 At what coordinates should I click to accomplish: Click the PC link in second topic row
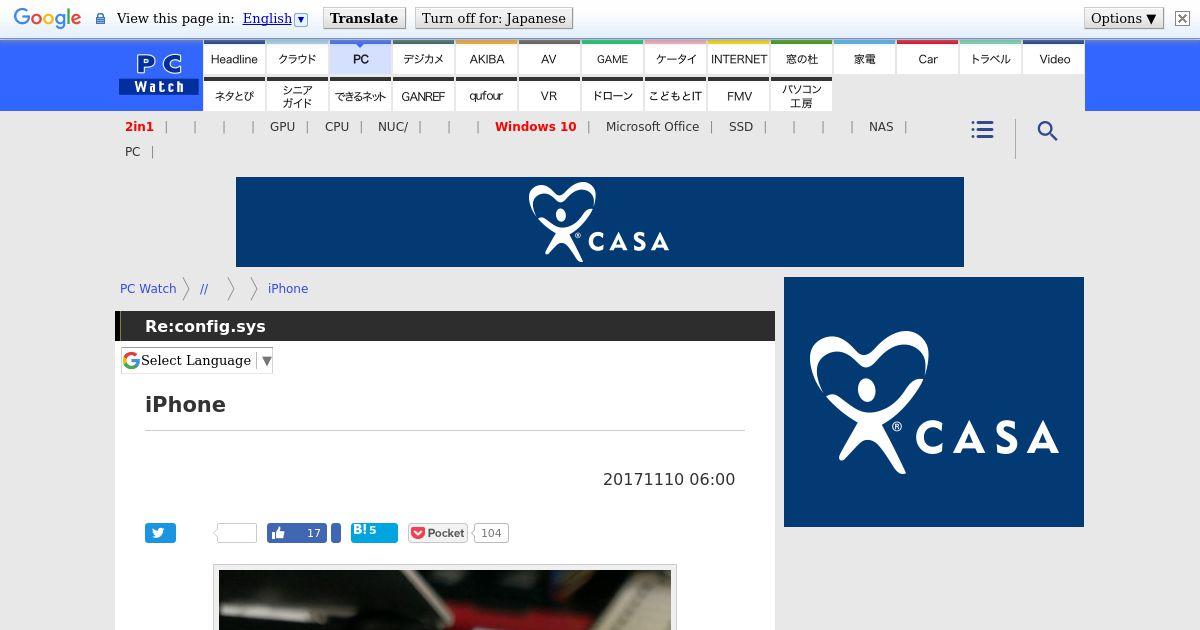click(x=132, y=152)
